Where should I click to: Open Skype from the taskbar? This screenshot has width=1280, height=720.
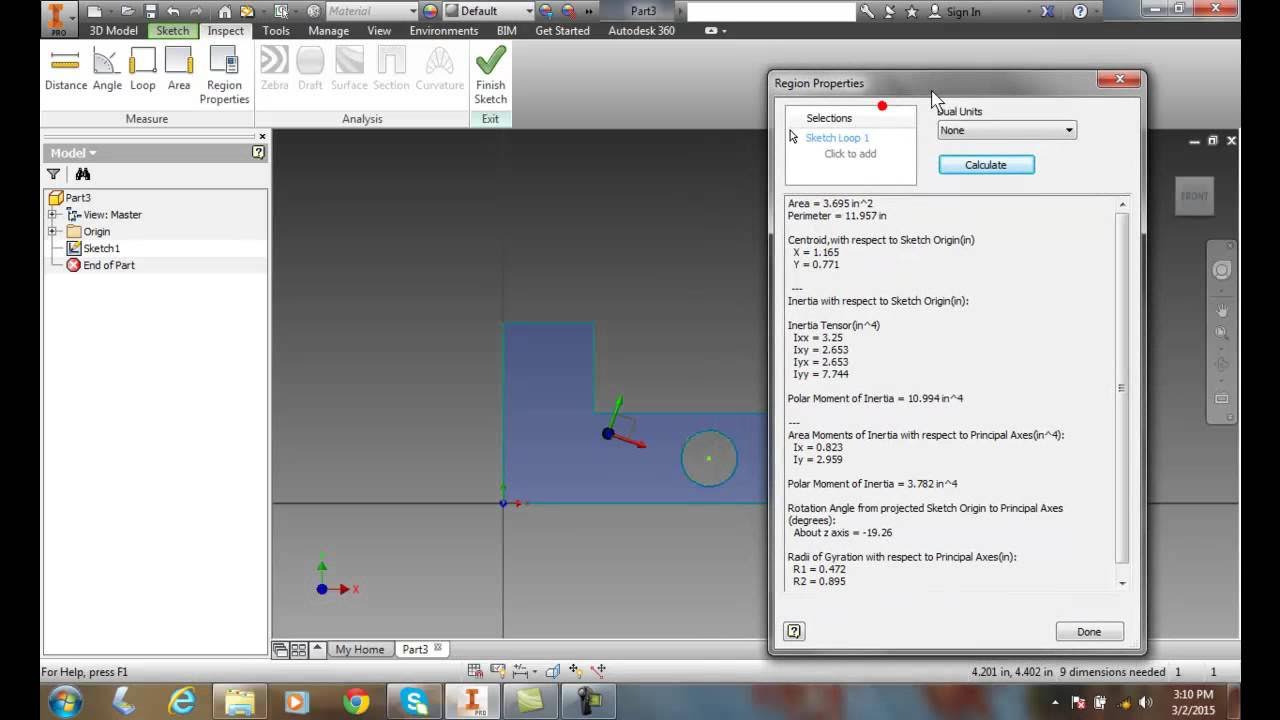tap(415, 702)
